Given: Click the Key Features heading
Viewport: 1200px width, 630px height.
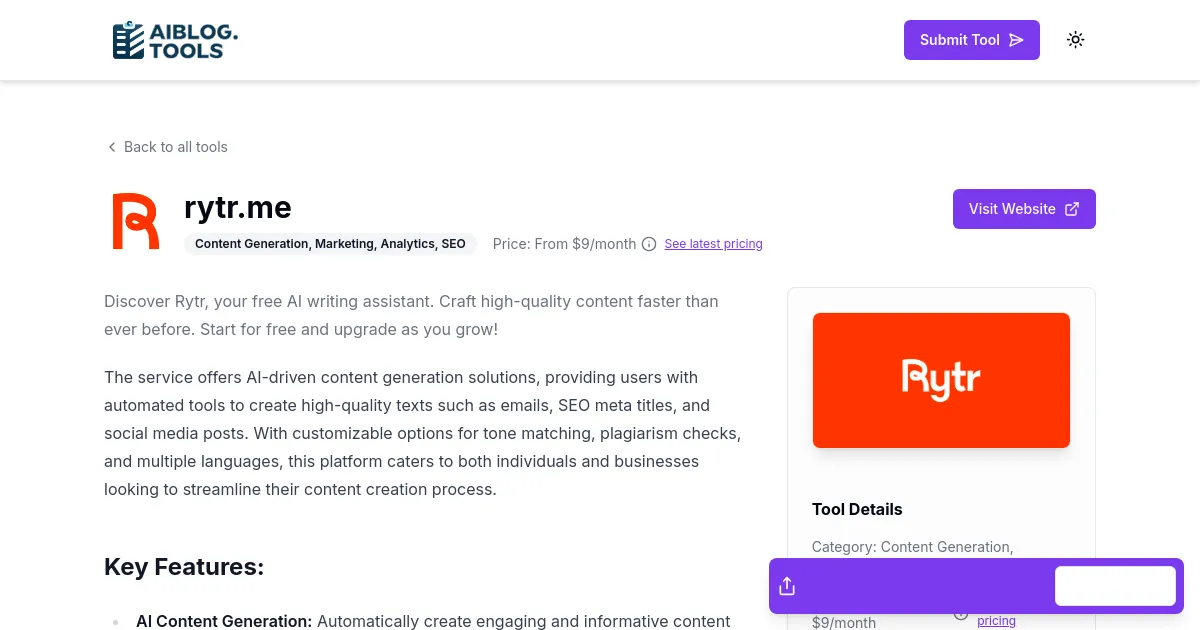Looking at the screenshot, I should 184,567.
